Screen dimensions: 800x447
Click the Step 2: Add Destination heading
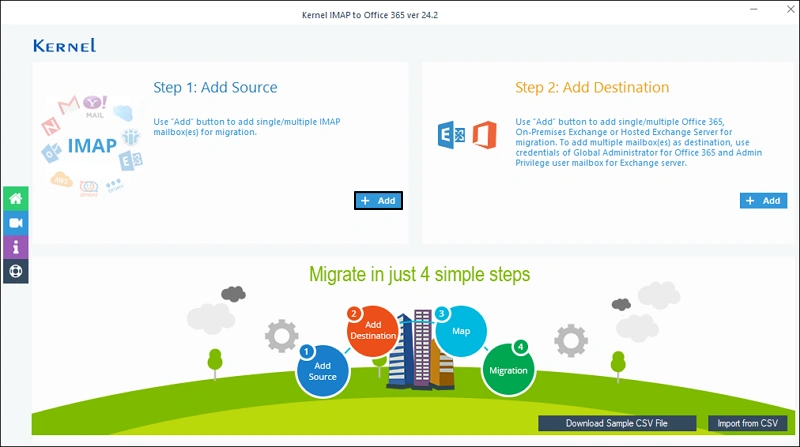tap(592, 87)
